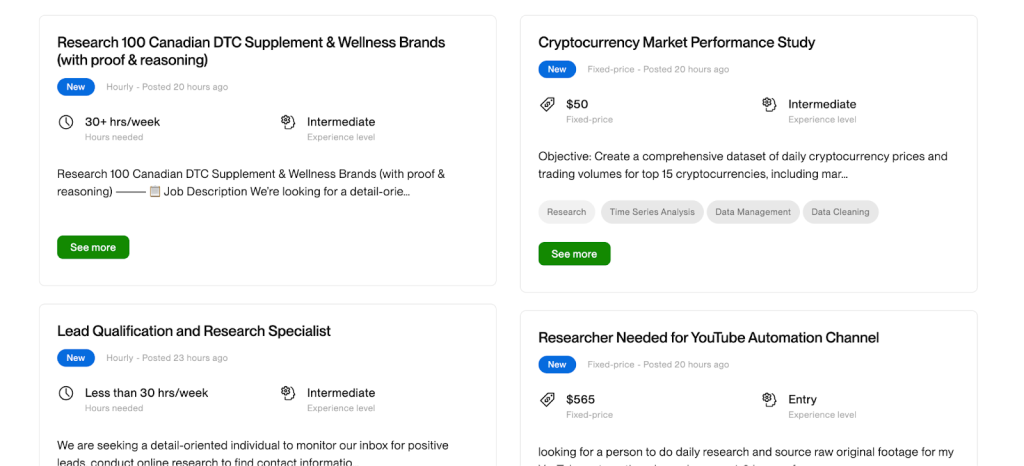This screenshot has height=466, width=1024.
Task: Expand Cryptocurrency Market job with See more
Action: click(574, 254)
